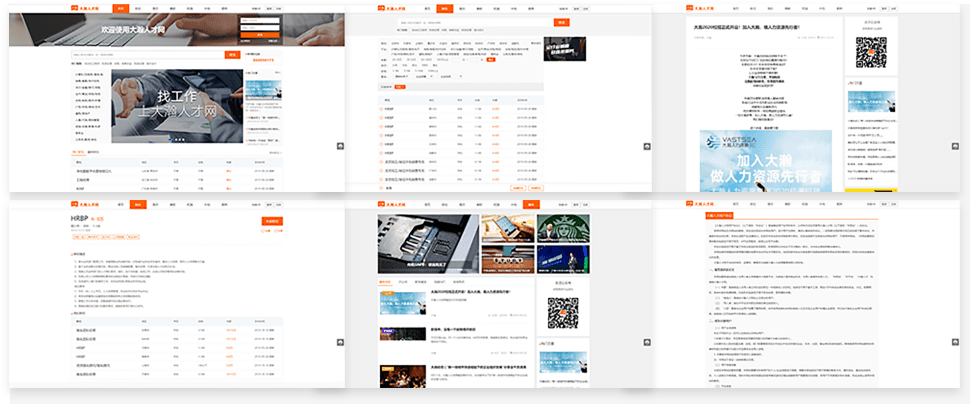Click the small orange confirm button in the salary filter row

(x=491, y=60)
